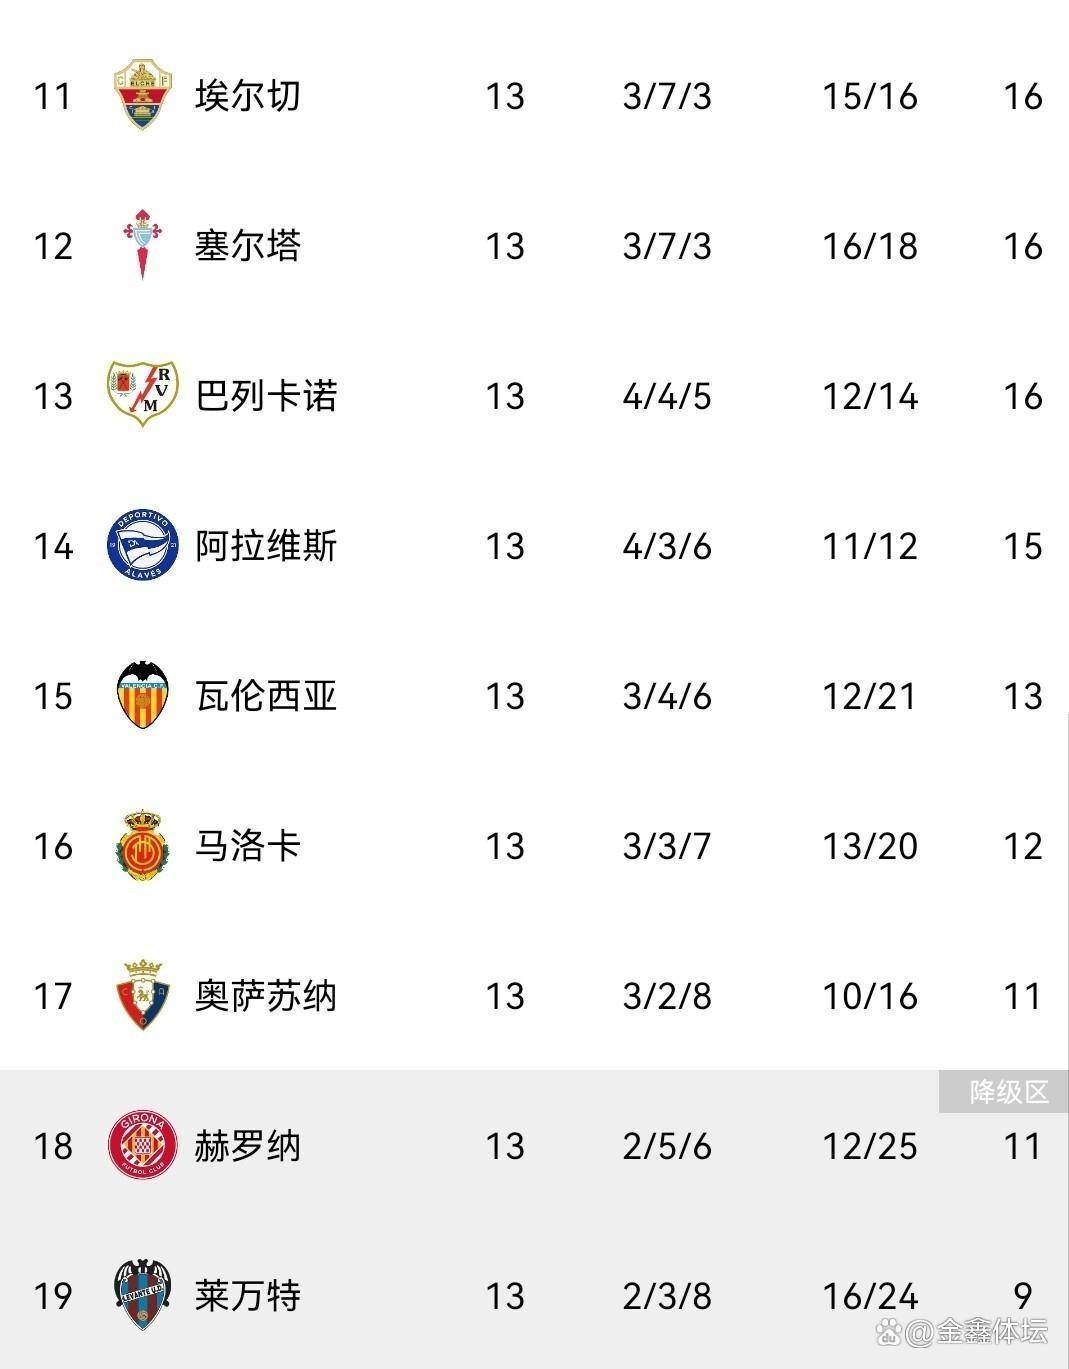This screenshot has width=1069, height=1369.
Task: Click the 降级区 relegation zone label
Action: 1008,1092
